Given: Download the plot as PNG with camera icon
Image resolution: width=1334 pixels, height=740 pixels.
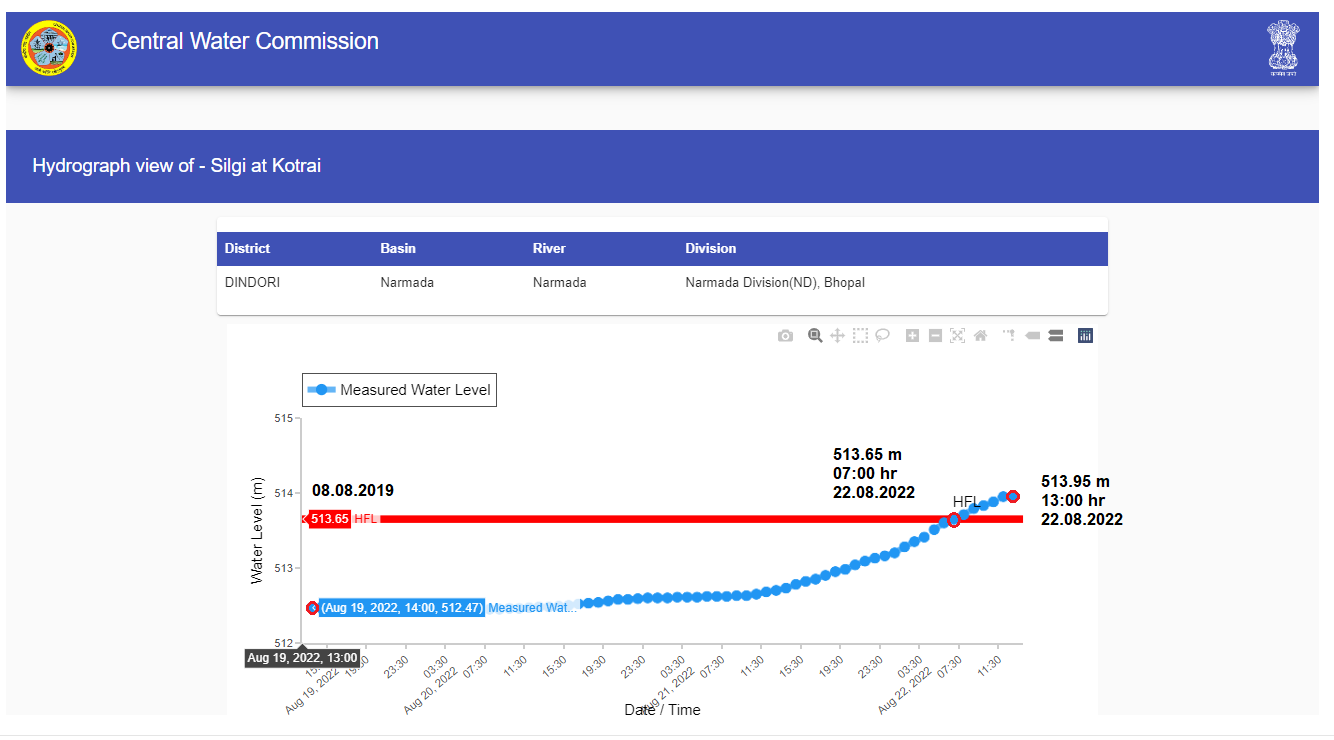Looking at the screenshot, I should click(x=785, y=336).
